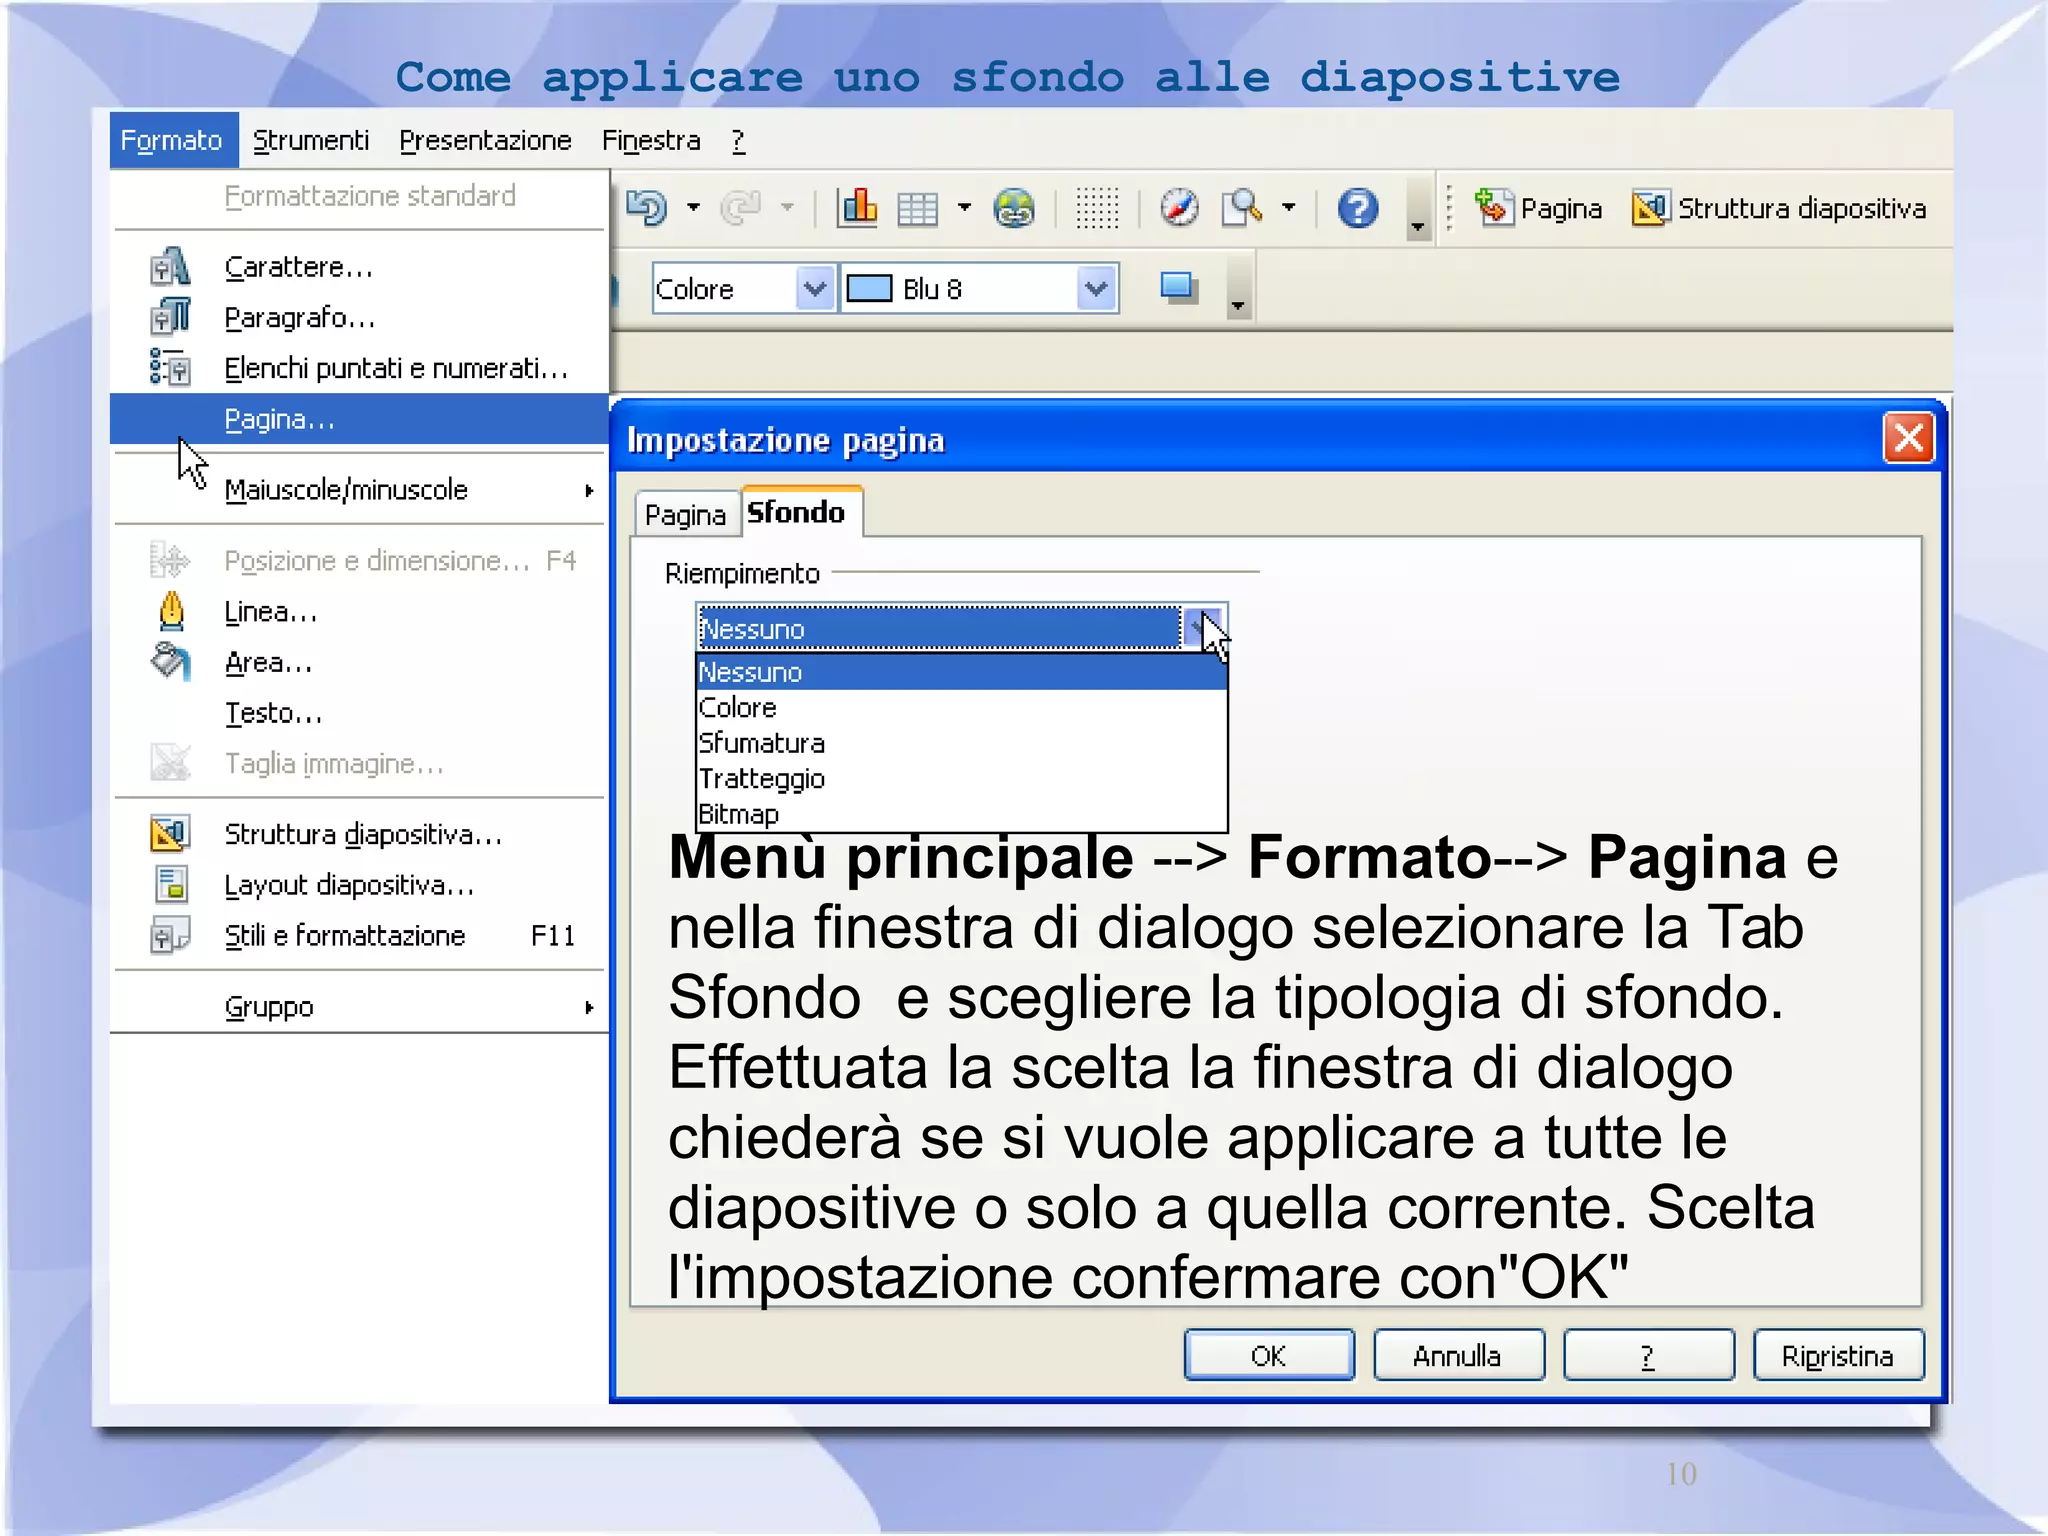The width and height of the screenshot is (2048, 1536).
Task: Open the Presentazione menu
Action: 485,140
